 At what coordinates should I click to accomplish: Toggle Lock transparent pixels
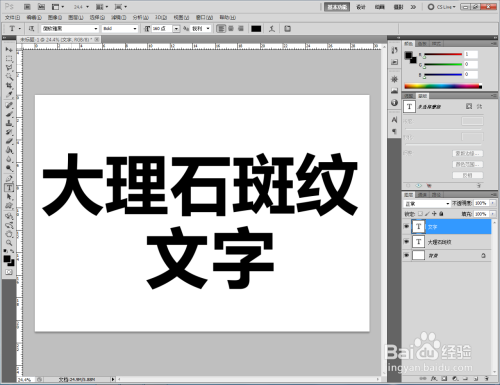coord(420,214)
